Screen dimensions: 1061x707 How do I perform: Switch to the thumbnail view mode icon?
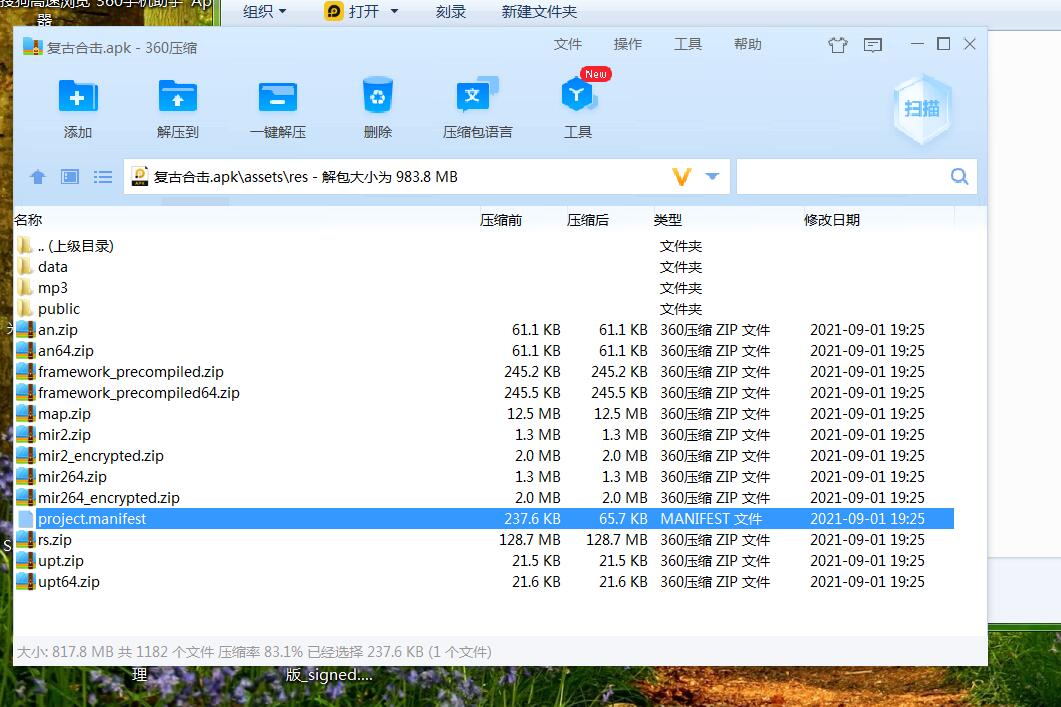click(x=70, y=177)
